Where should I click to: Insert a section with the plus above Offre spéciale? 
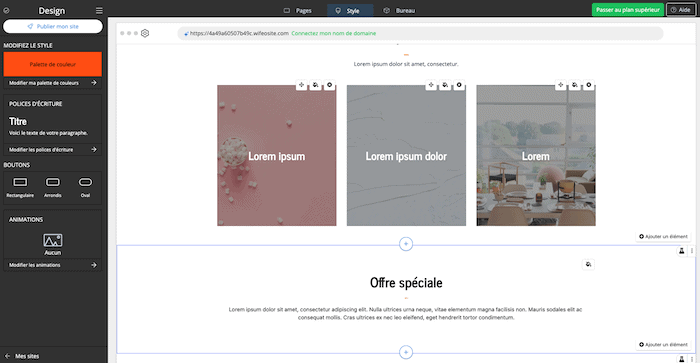(406, 244)
